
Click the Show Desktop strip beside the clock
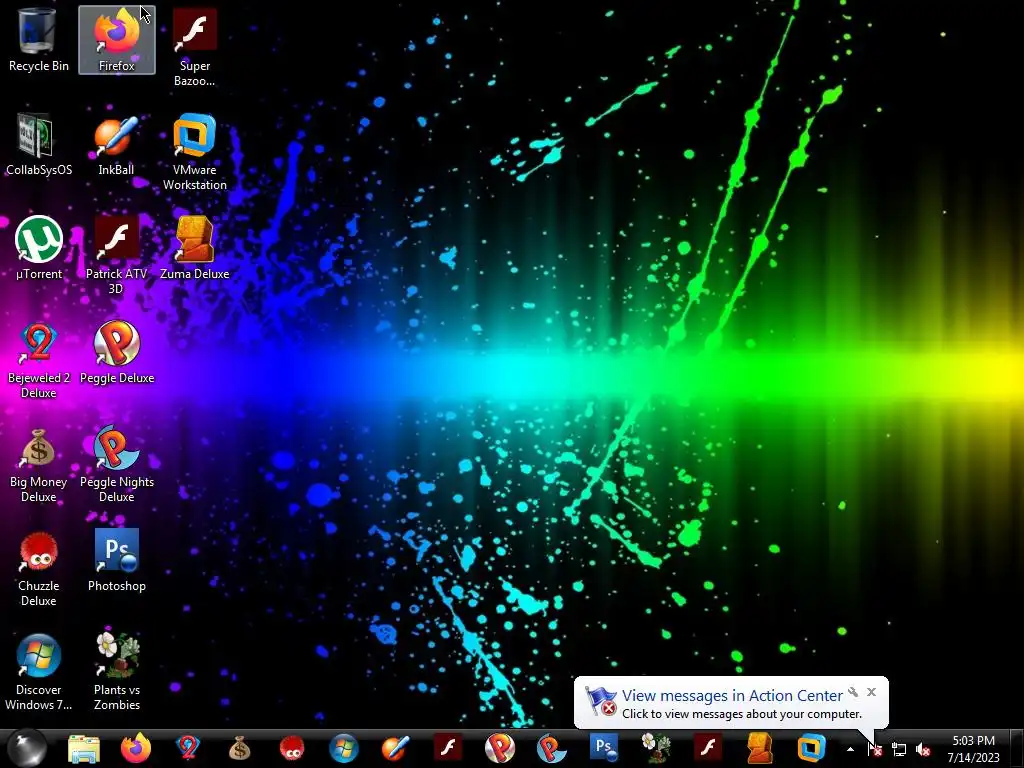[1019, 749]
